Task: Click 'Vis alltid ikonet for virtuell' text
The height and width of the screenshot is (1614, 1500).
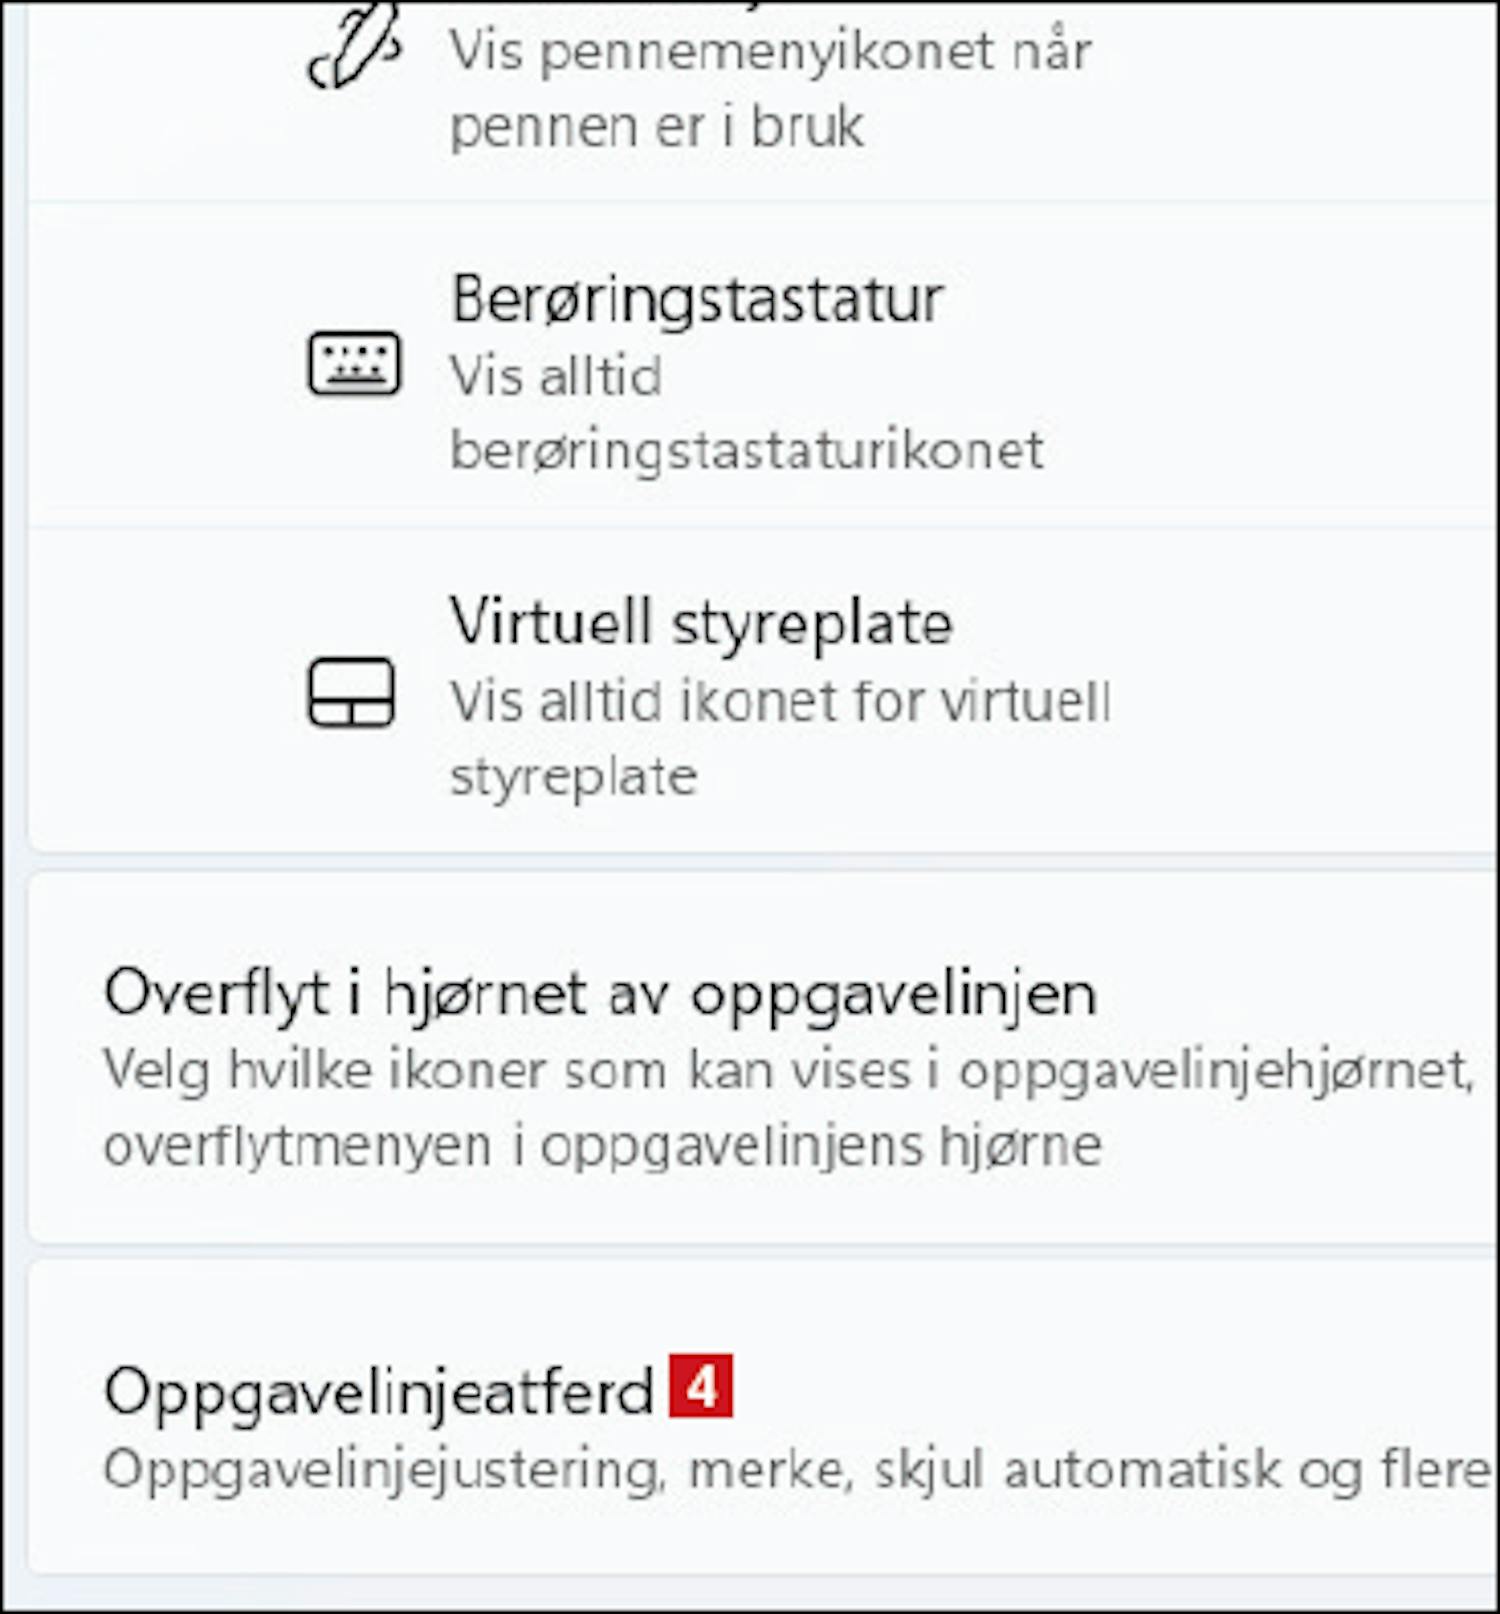Action: [780, 701]
